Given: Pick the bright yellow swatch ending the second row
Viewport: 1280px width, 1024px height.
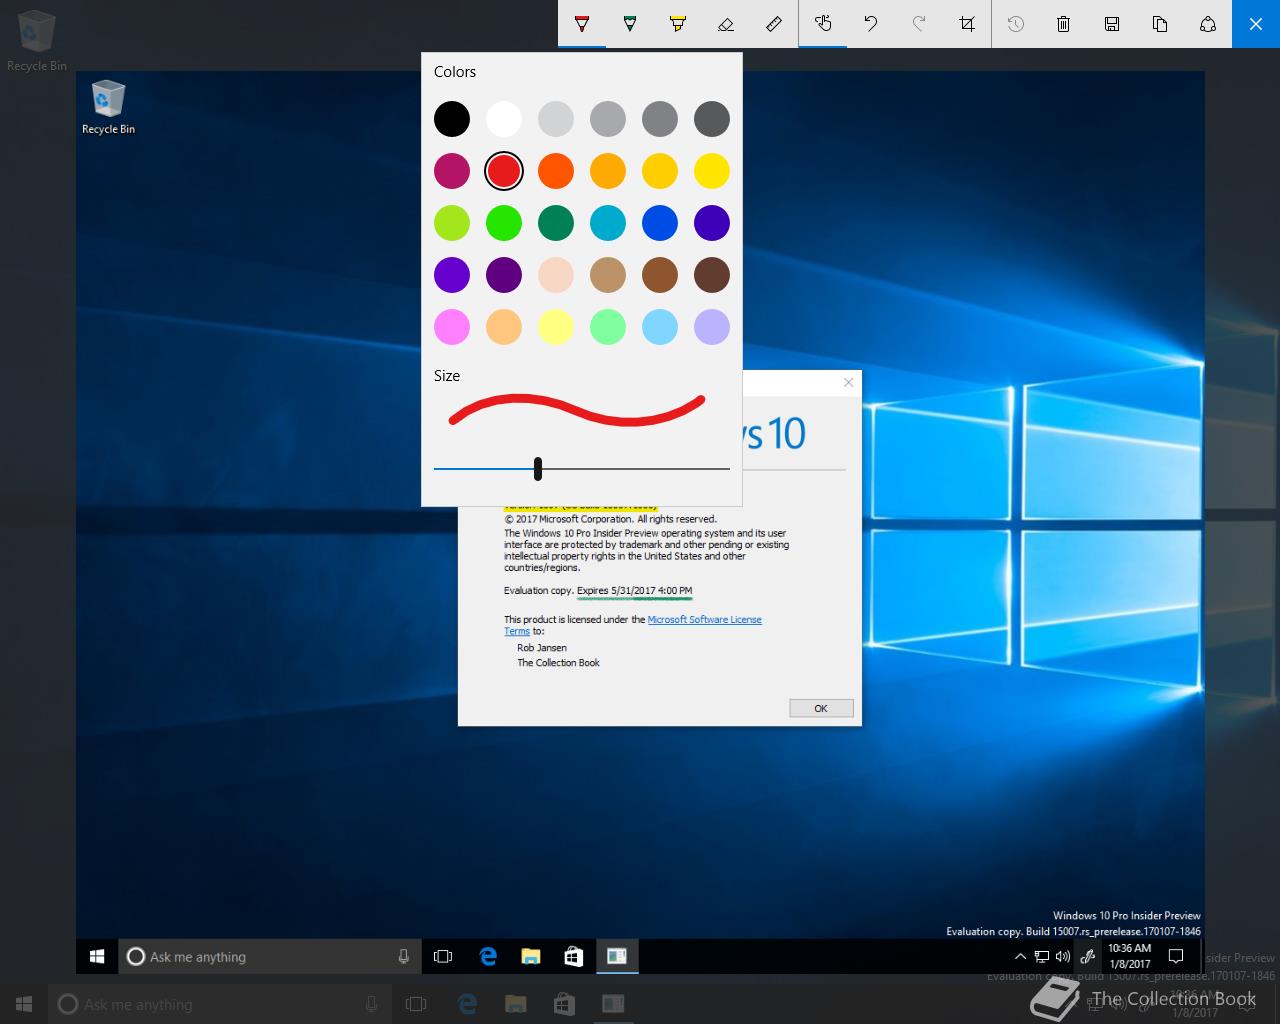Looking at the screenshot, I should click(712, 171).
